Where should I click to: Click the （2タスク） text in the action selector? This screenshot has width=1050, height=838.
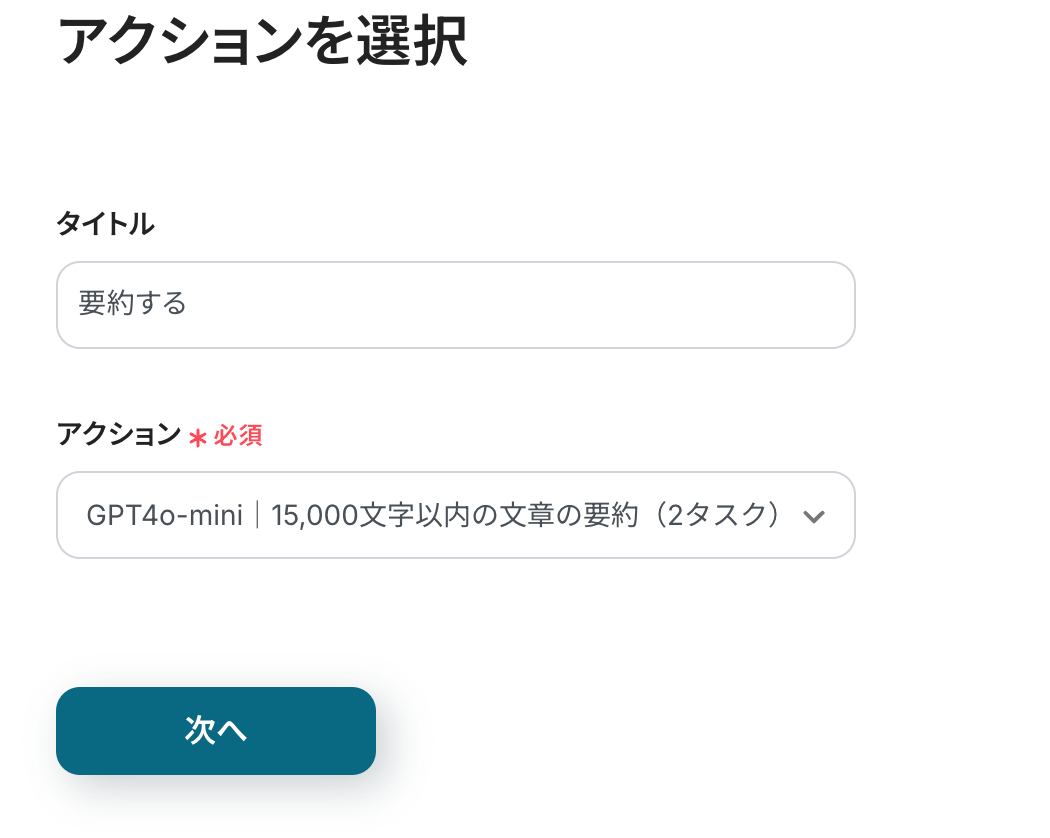[723, 516]
